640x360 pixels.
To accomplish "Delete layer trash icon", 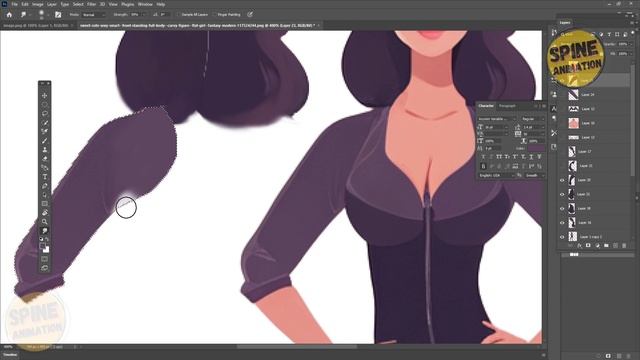I will (x=624, y=246).
